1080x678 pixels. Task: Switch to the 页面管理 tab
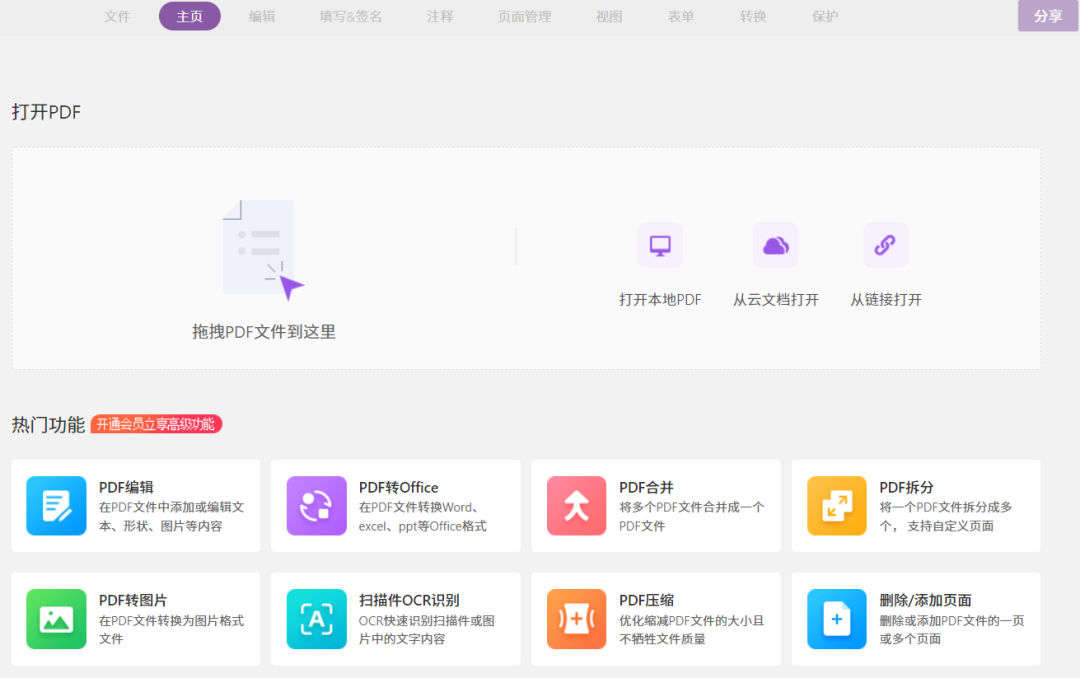pyautogui.click(x=523, y=16)
